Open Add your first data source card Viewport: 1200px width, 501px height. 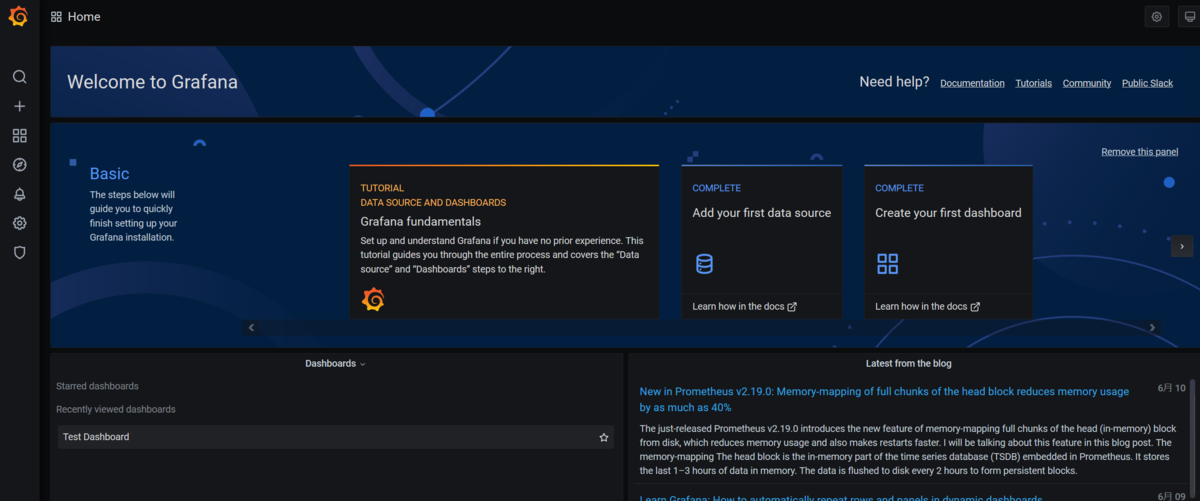pyautogui.click(x=762, y=242)
